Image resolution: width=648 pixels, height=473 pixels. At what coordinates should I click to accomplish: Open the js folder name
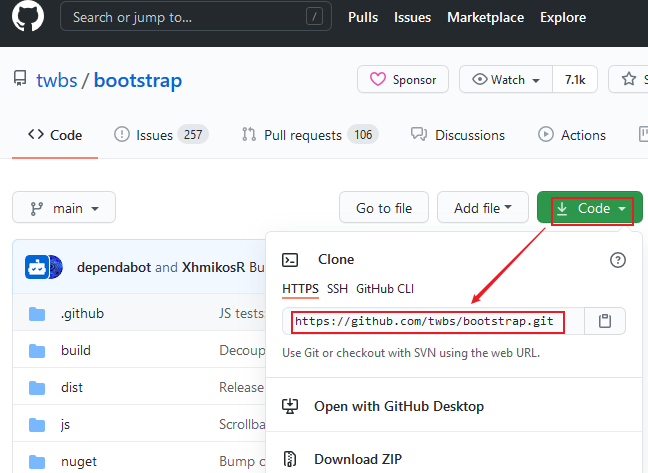click(x=65, y=424)
